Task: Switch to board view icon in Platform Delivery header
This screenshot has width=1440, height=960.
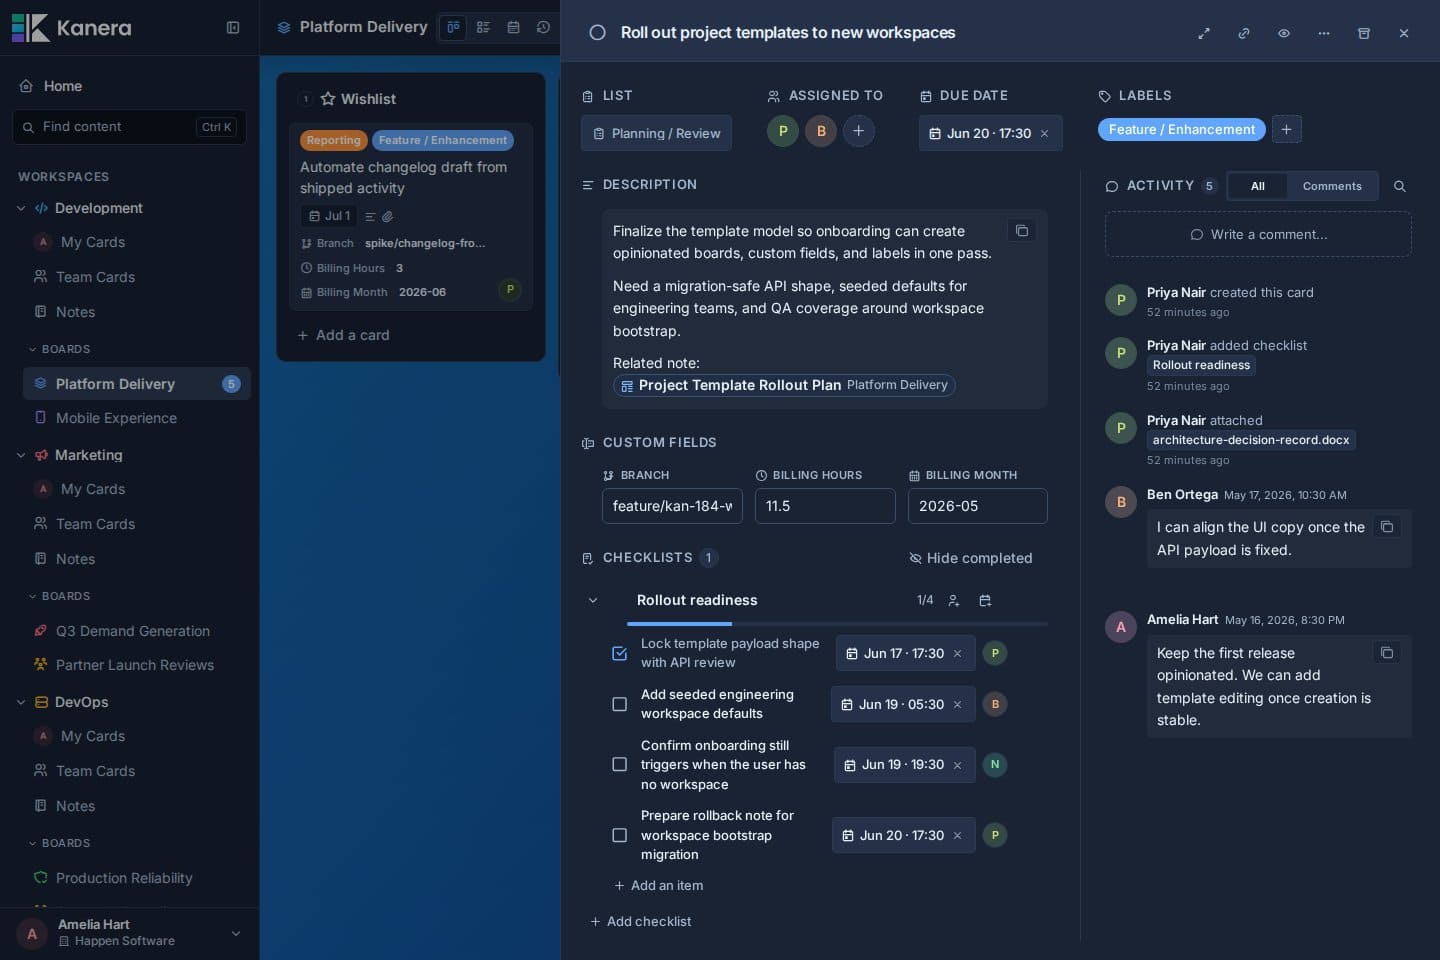Action: (x=453, y=28)
